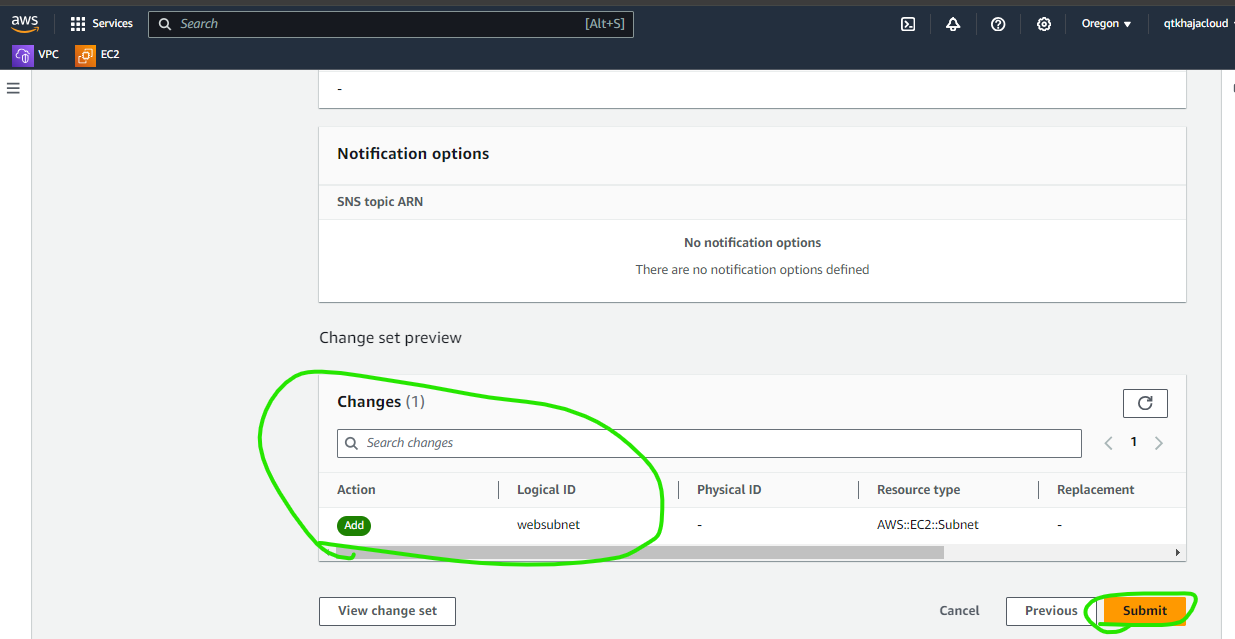This screenshot has height=639, width=1235.
Task: Click the Submit button
Action: (1144, 611)
